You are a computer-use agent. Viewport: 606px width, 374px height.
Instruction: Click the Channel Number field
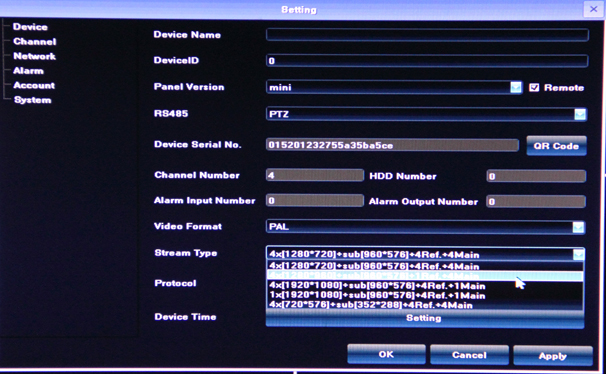click(315, 175)
